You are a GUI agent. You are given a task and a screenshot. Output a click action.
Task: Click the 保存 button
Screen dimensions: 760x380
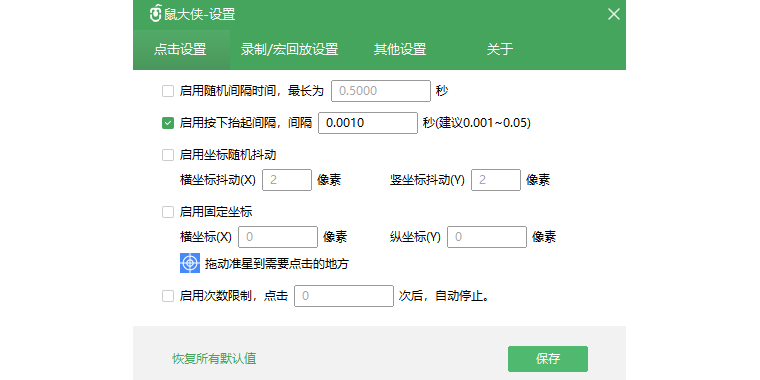(x=548, y=359)
